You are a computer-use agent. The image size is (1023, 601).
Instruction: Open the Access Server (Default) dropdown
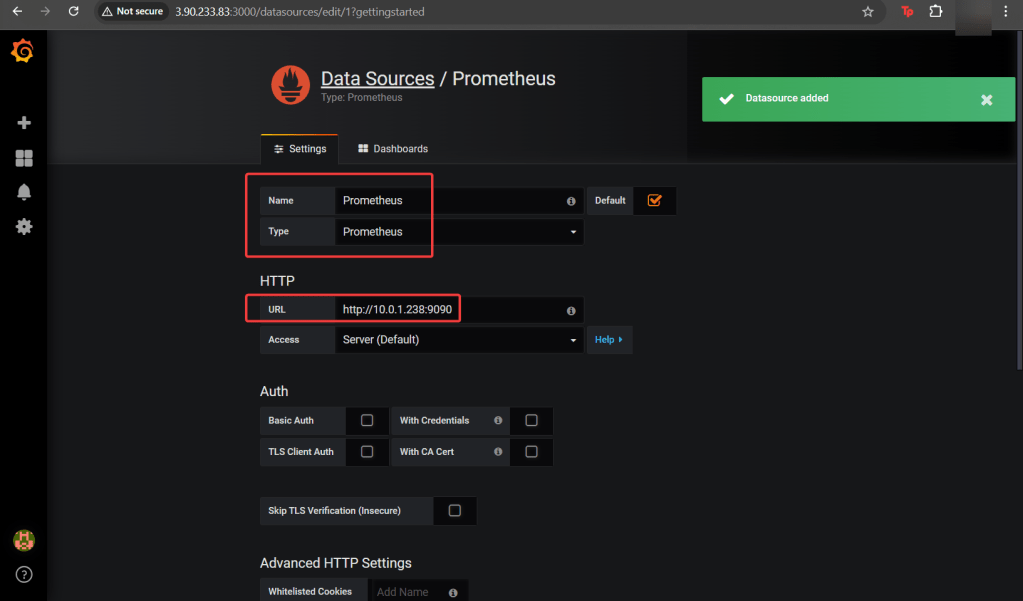pyautogui.click(x=459, y=340)
